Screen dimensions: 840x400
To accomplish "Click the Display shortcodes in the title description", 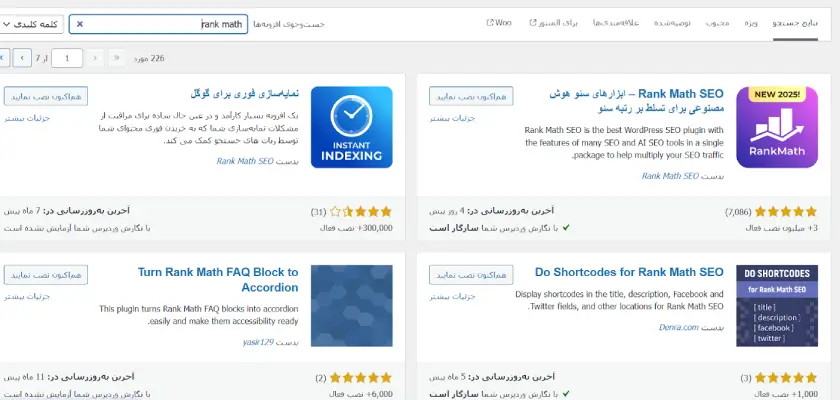I will [619, 300].
